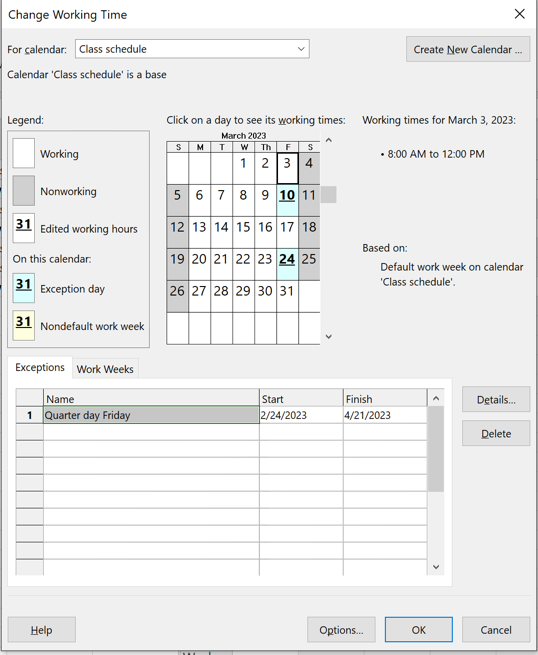The height and width of the screenshot is (655, 538).
Task: Move the calendar down to next month with the down arrow
Action: point(329,337)
